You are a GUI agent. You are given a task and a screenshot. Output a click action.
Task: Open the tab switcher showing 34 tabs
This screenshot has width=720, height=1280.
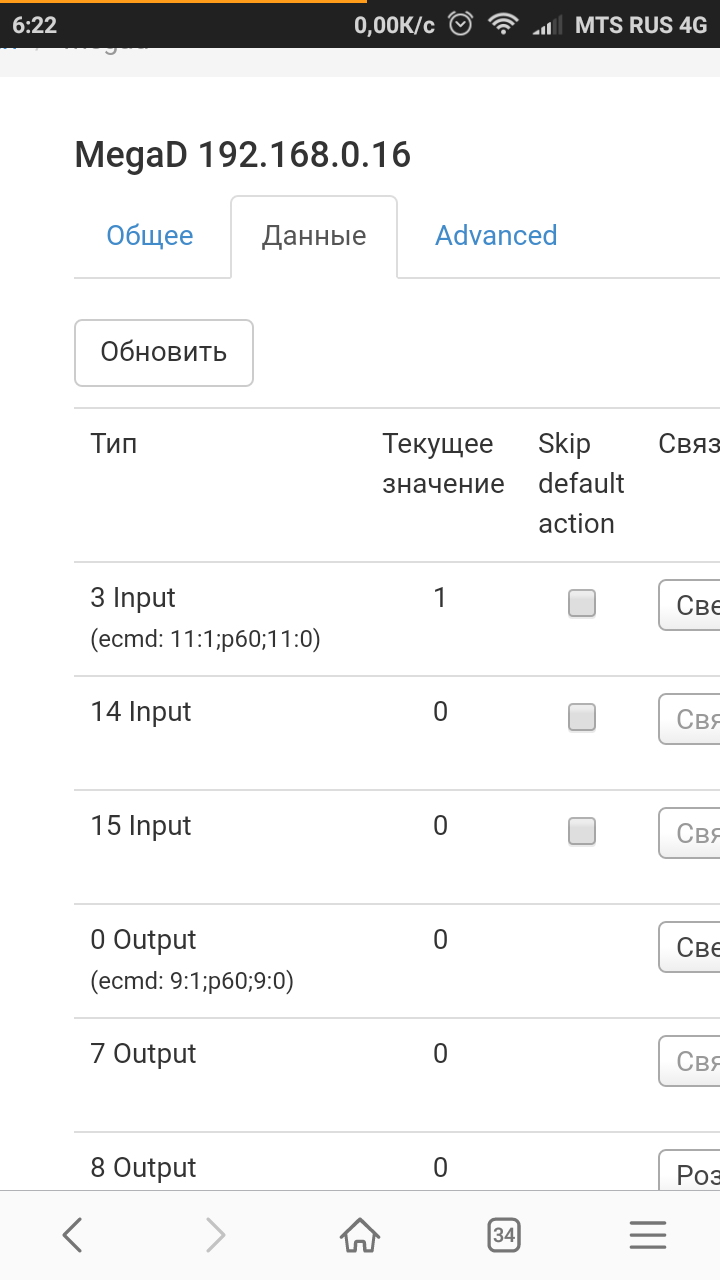503,1235
